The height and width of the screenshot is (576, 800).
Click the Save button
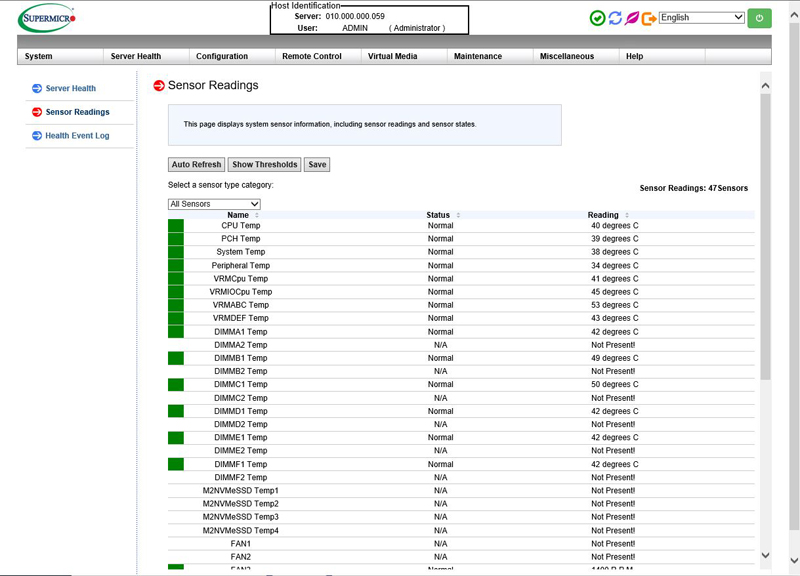point(317,165)
